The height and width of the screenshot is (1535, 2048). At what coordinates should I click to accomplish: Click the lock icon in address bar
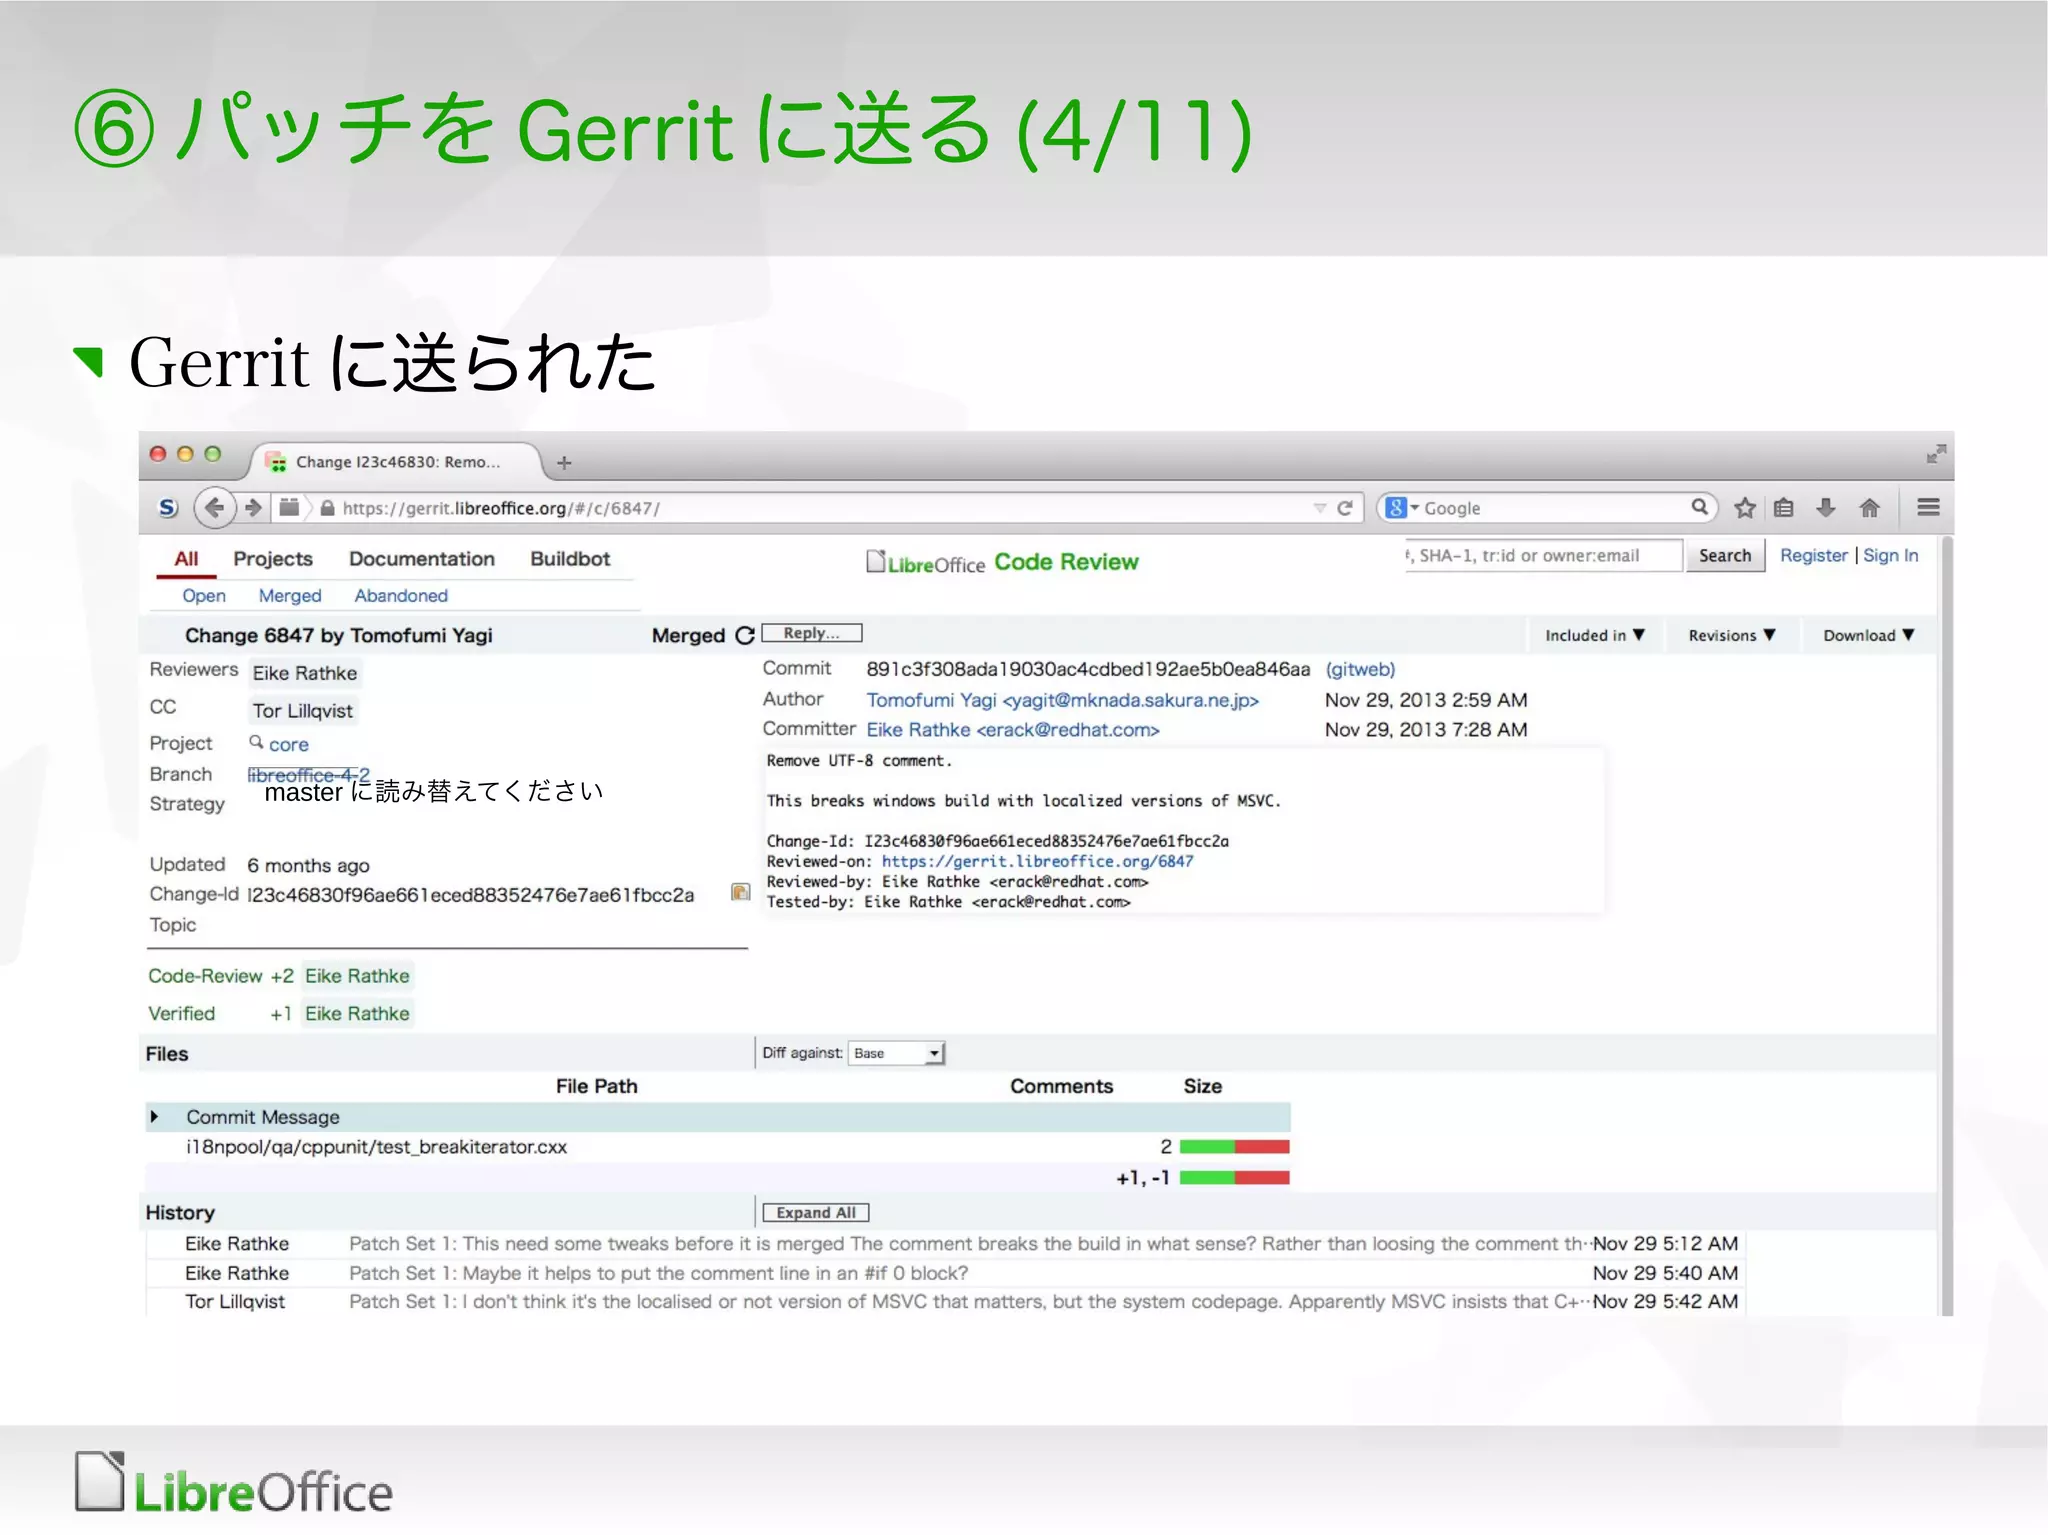point(327,508)
